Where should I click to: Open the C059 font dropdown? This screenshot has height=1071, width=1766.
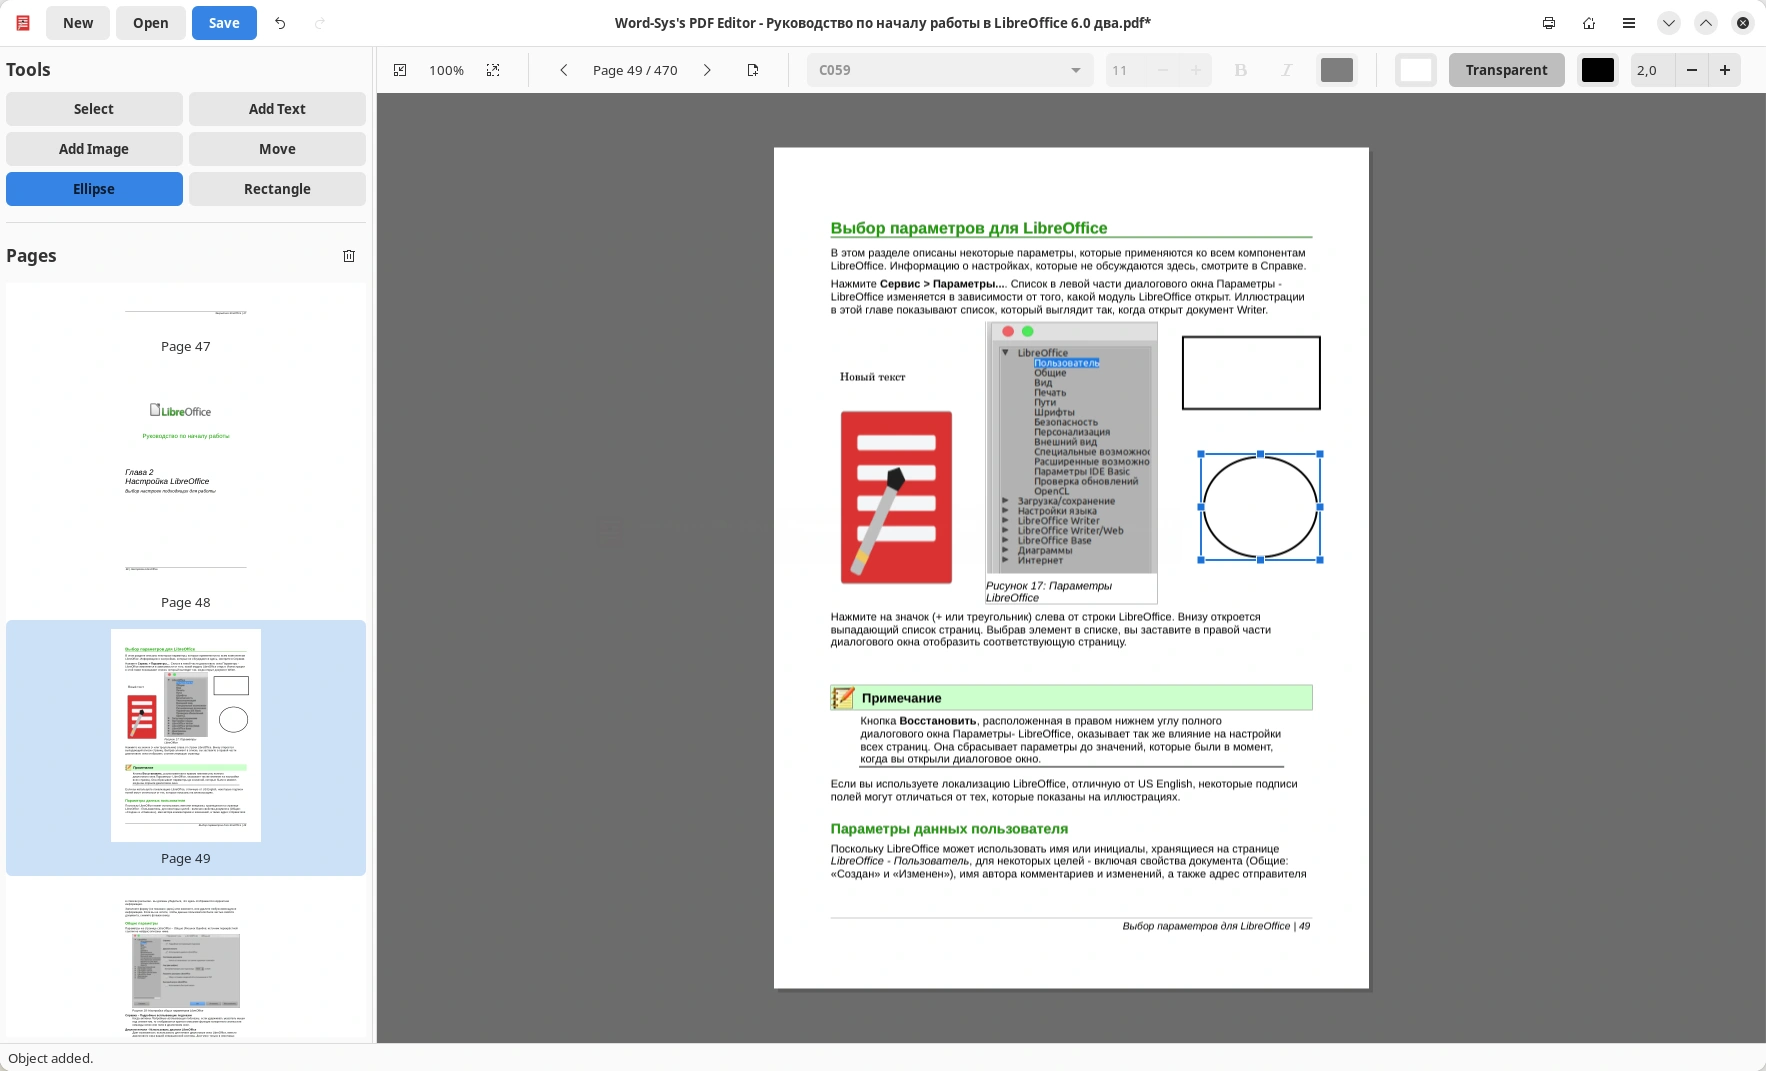point(949,70)
